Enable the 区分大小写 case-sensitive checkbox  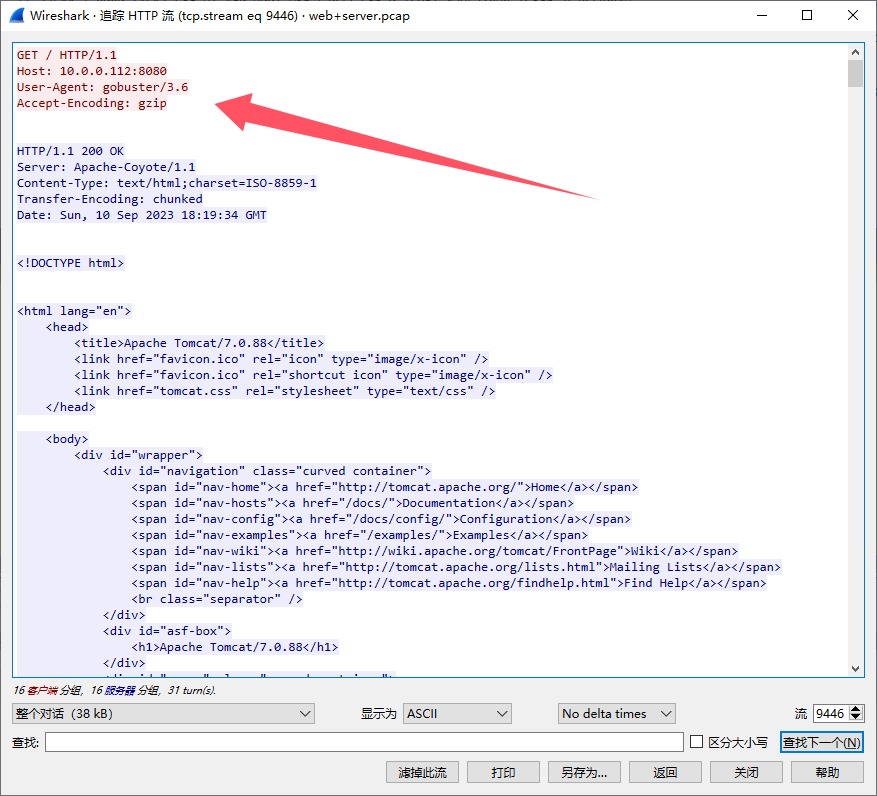[x=697, y=742]
